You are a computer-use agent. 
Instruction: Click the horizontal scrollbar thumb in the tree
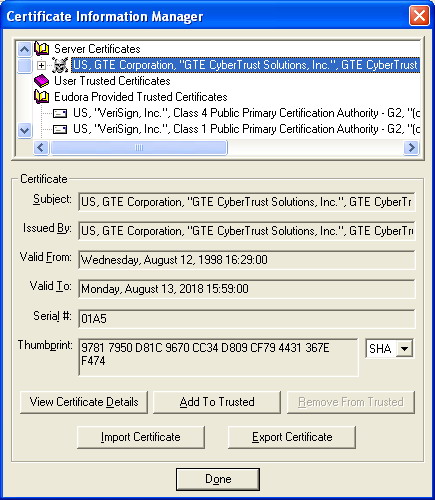point(139,147)
